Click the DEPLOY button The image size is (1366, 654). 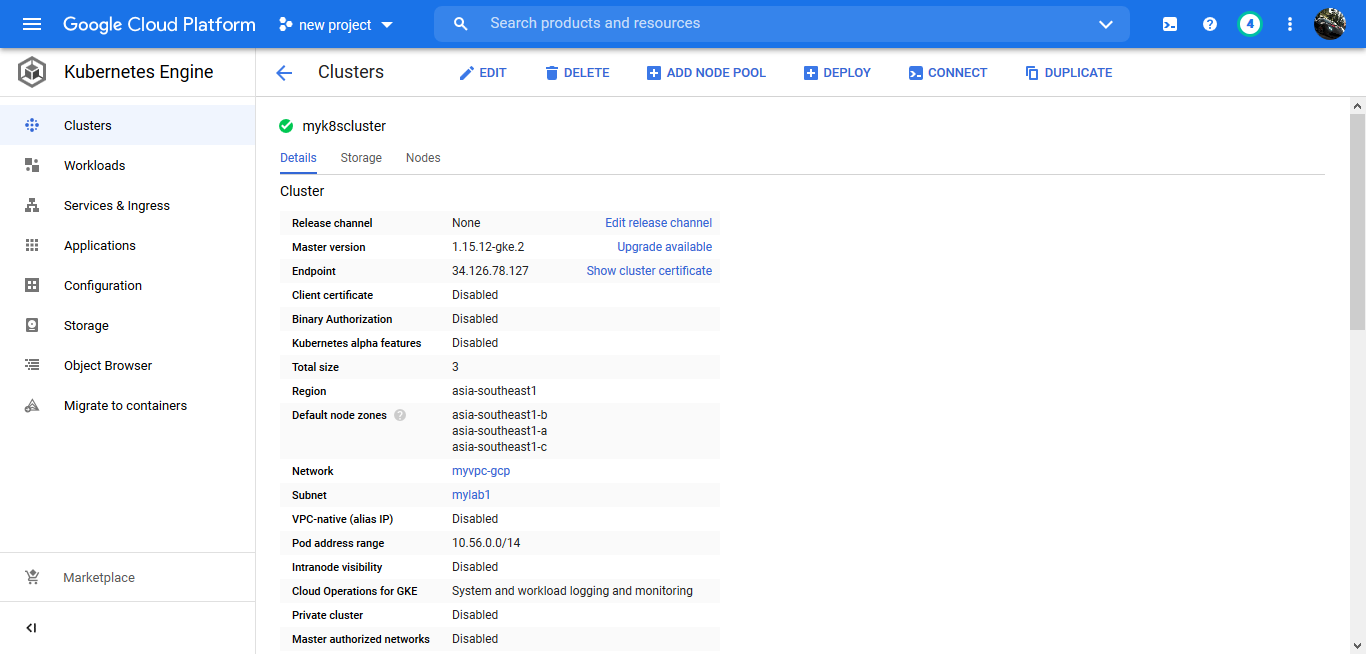click(837, 72)
